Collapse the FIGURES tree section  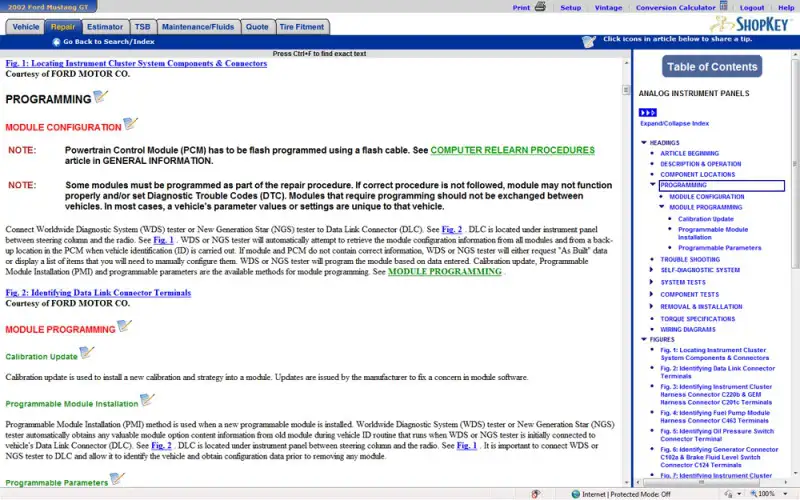point(644,339)
